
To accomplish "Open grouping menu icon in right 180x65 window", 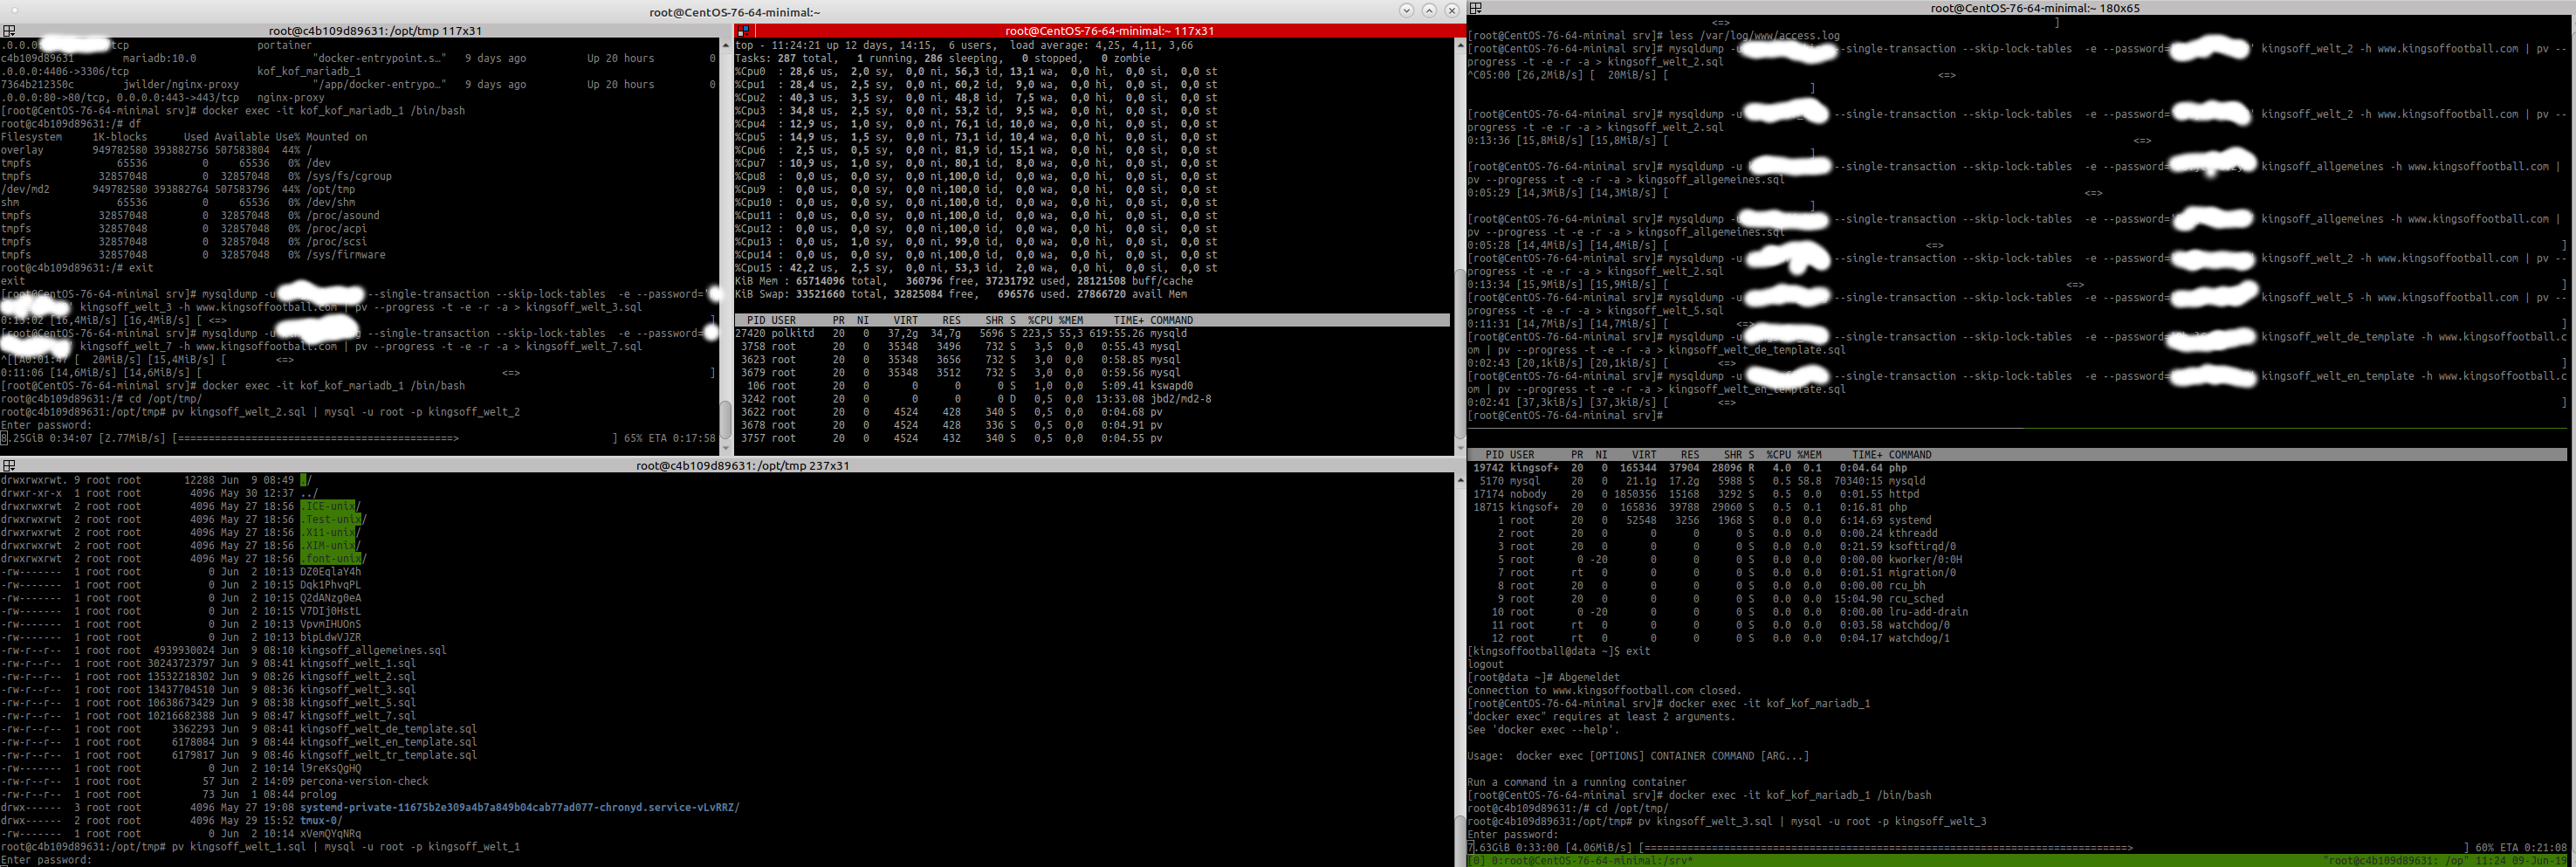I will tap(1475, 8).
